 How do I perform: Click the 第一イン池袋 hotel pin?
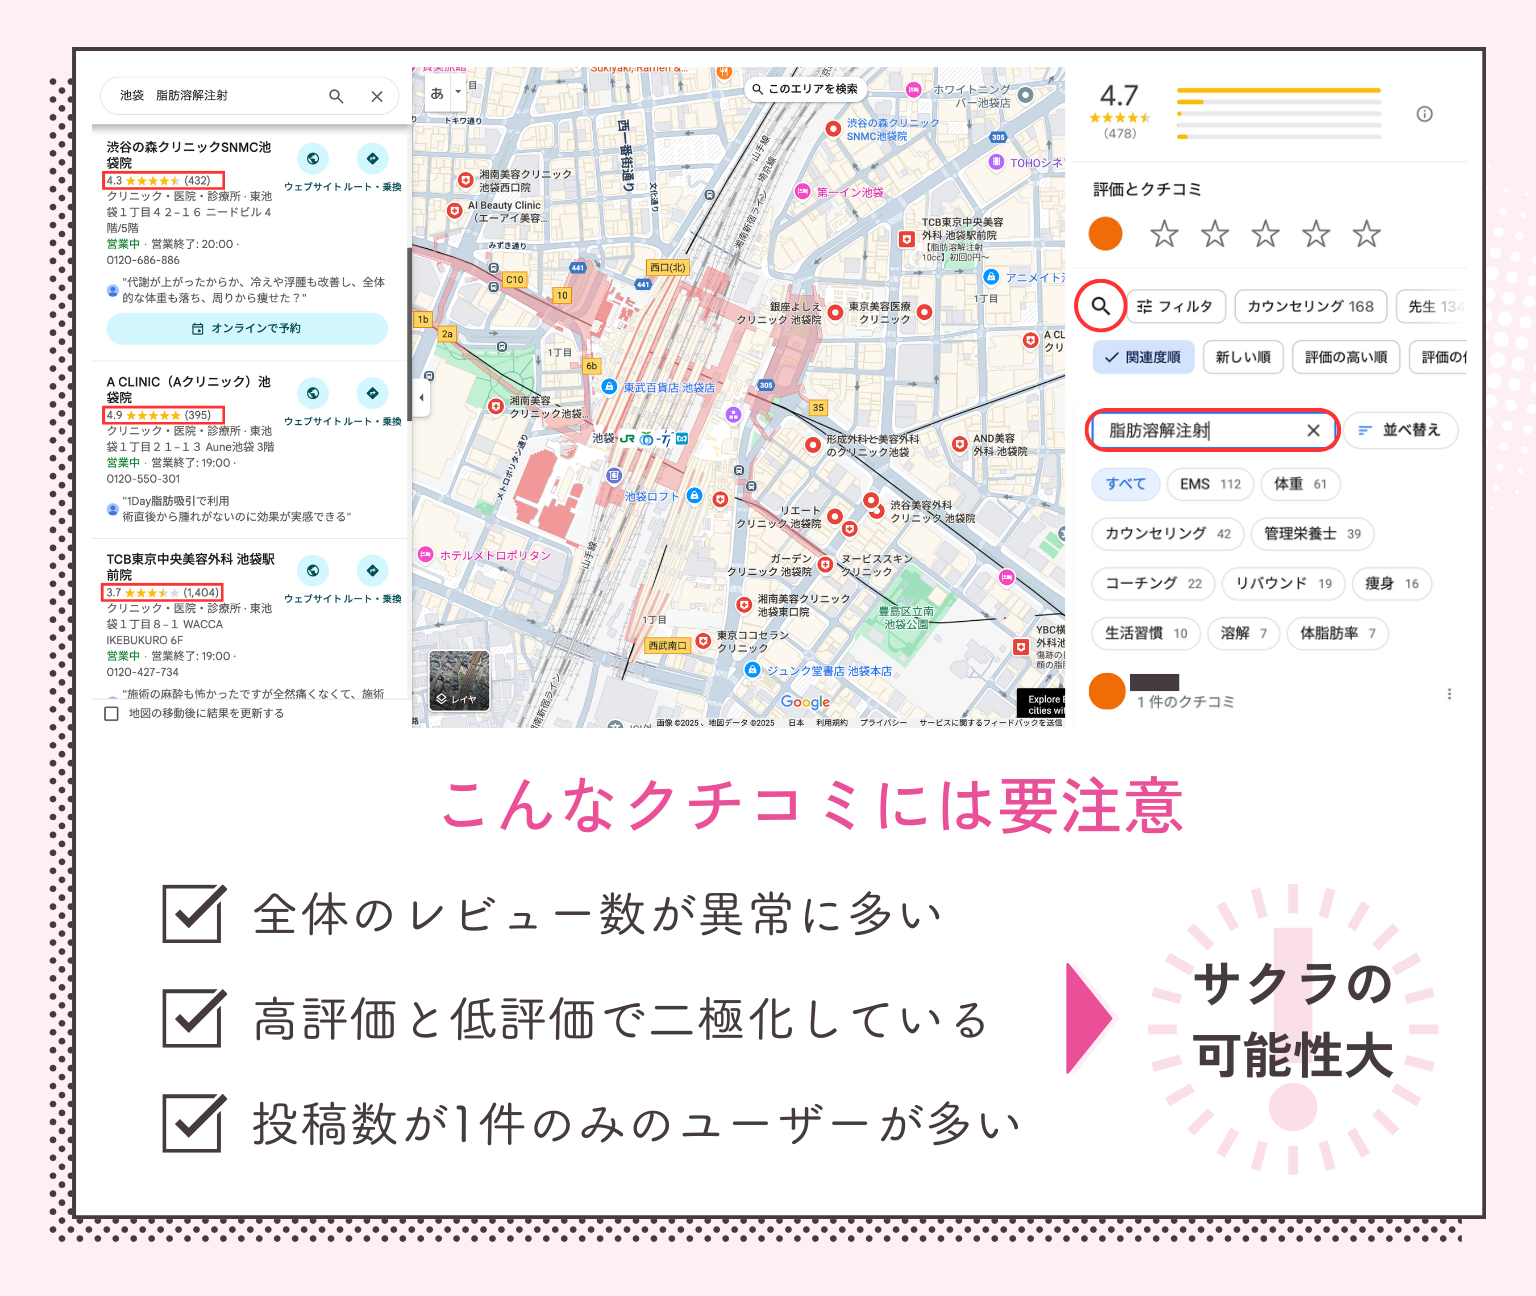[802, 191]
